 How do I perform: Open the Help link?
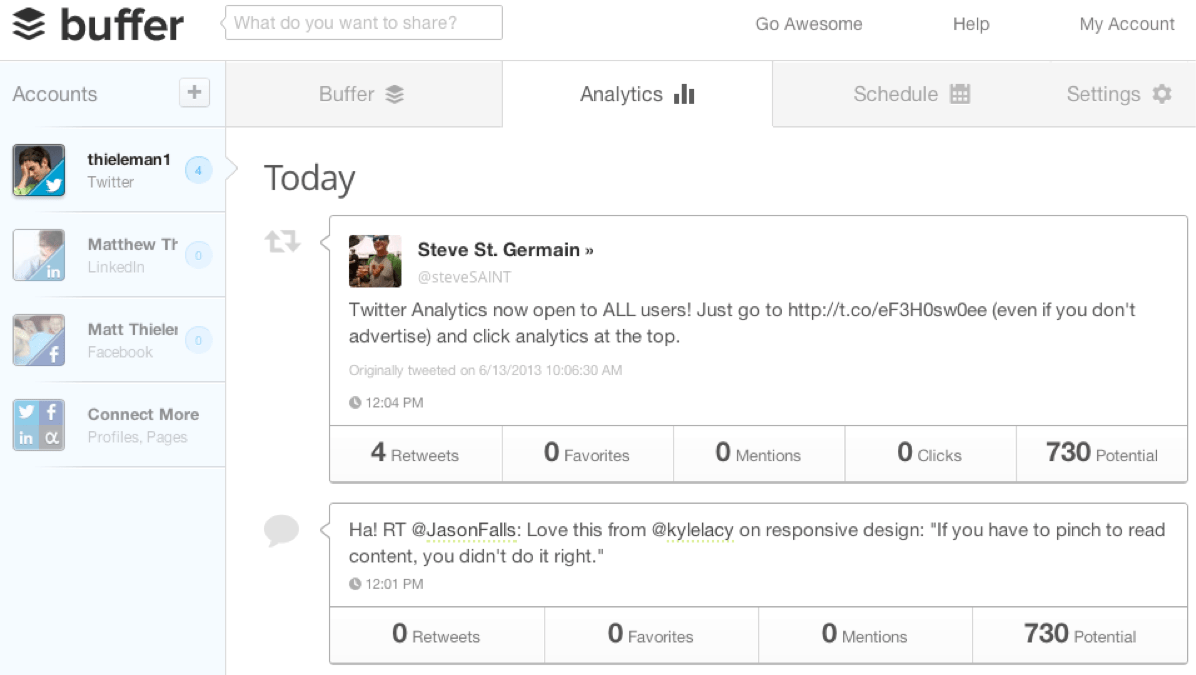point(971,24)
